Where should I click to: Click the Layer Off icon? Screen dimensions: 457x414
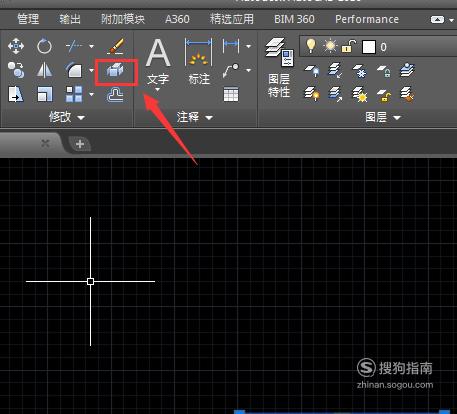tap(312, 71)
